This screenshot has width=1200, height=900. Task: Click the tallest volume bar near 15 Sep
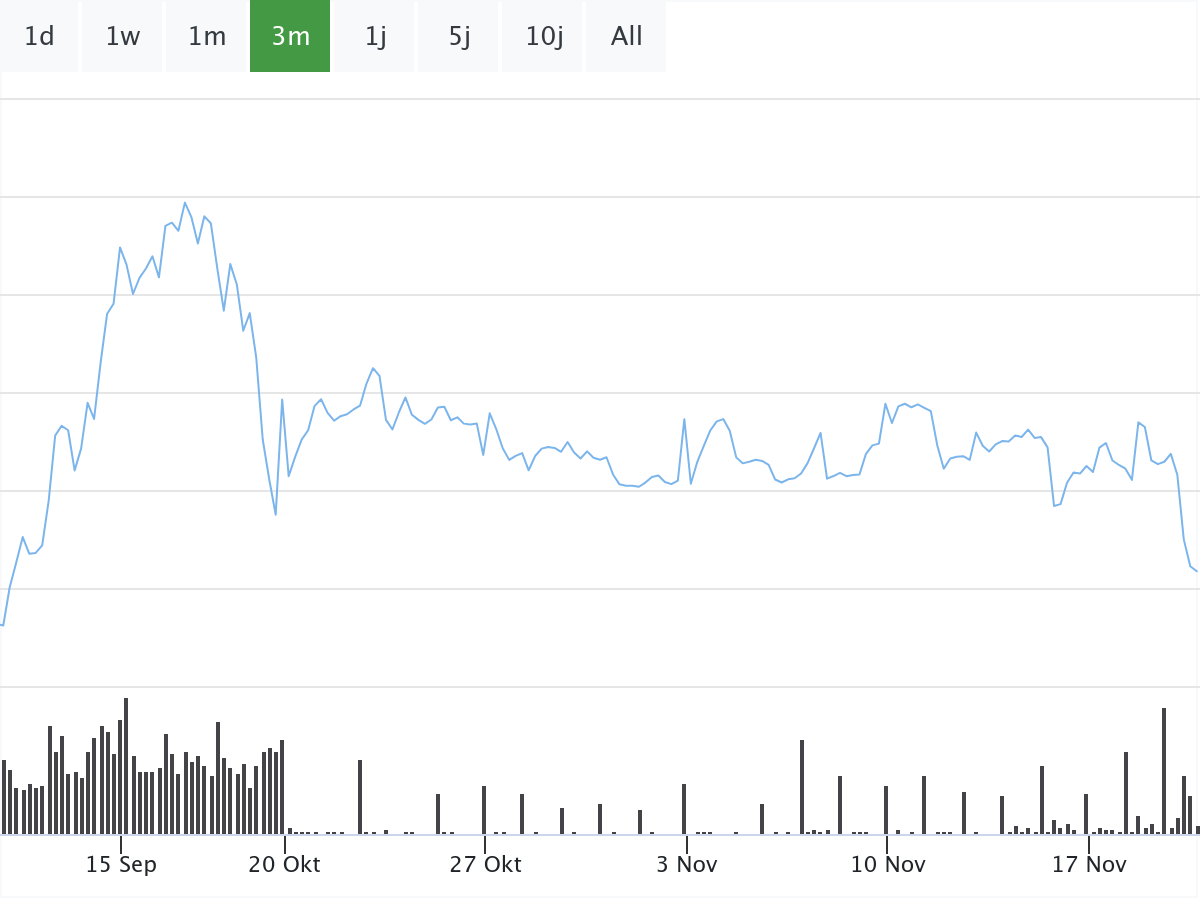pyautogui.click(x=126, y=766)
